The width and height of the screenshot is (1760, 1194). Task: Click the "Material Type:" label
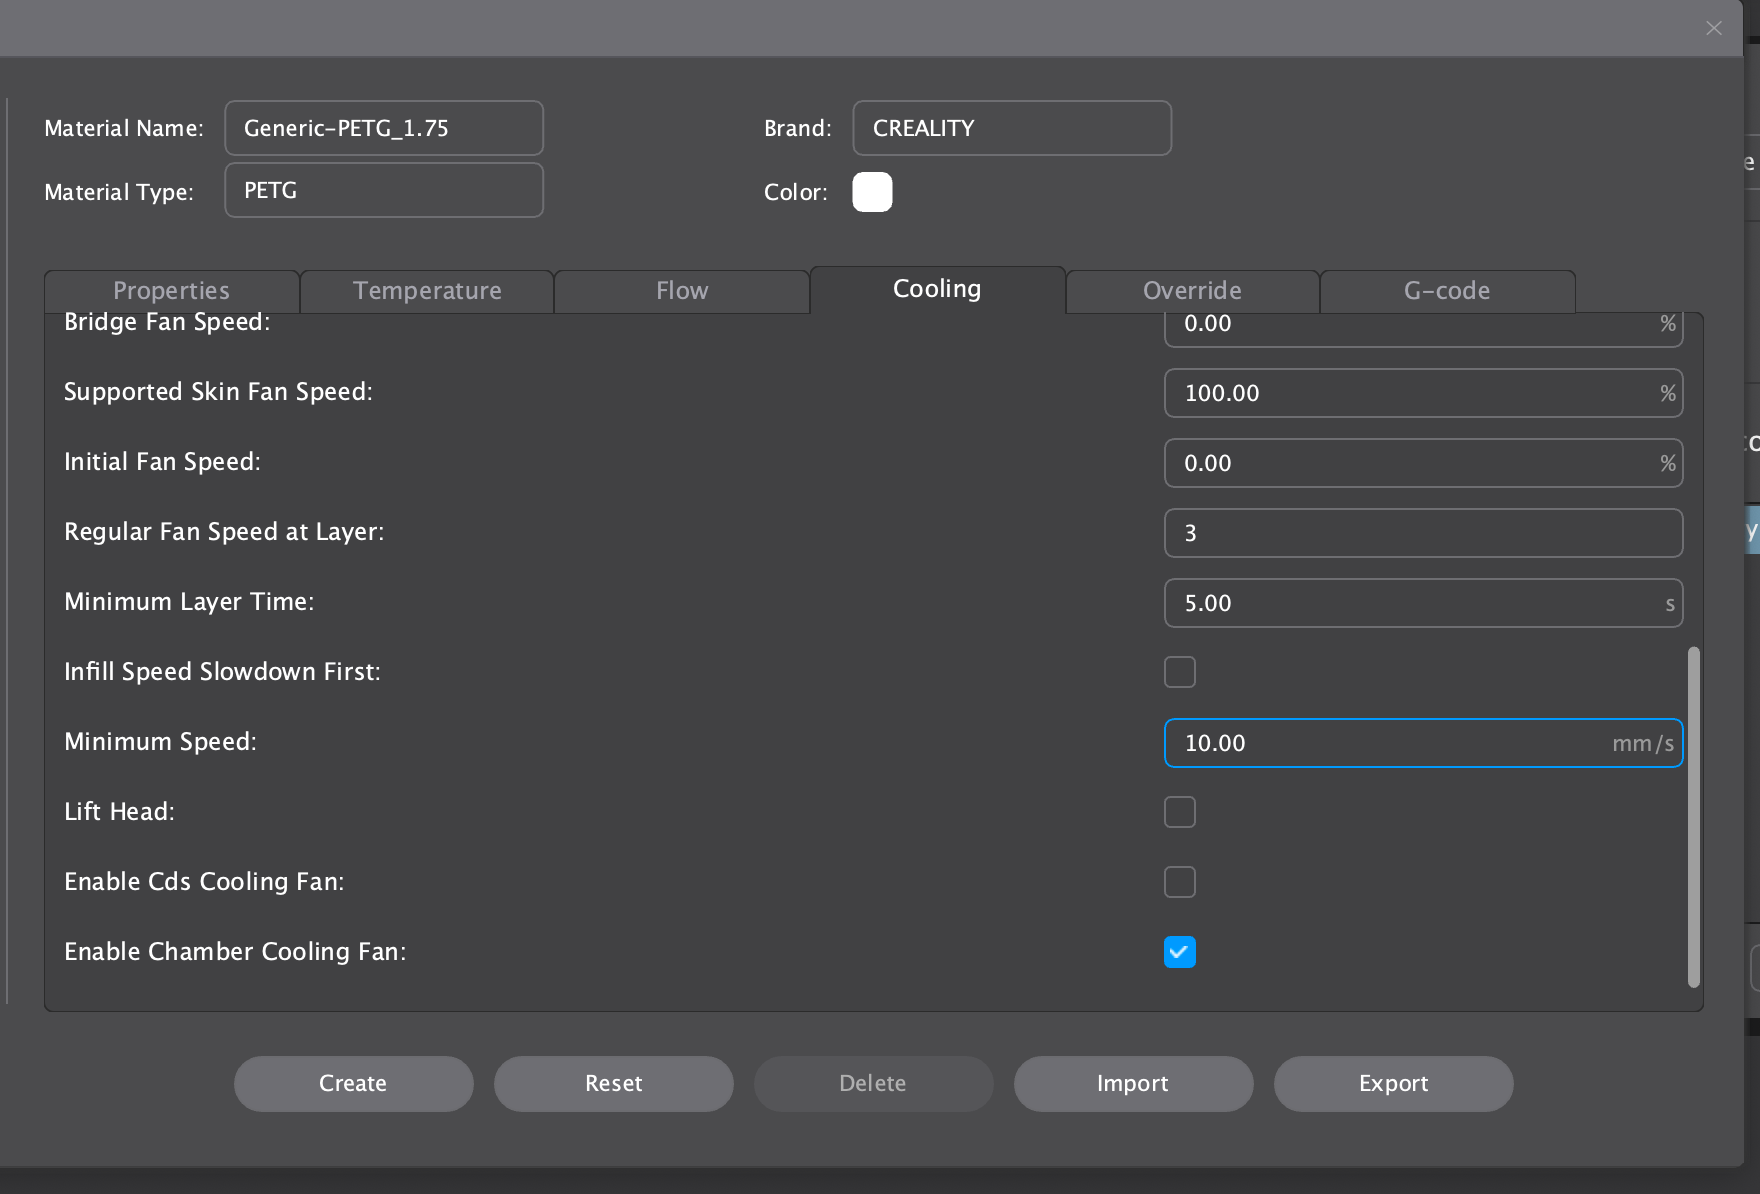119,192
